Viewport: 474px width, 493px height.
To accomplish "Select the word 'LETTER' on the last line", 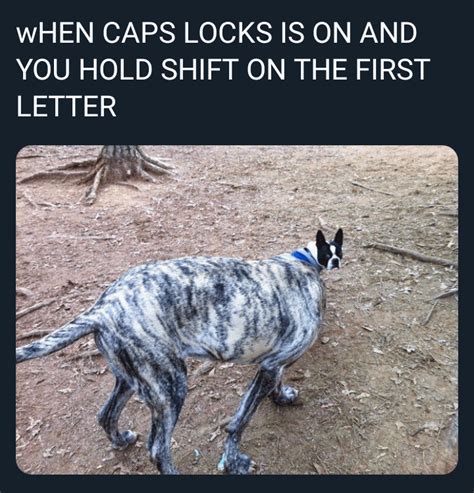I will (66, 106).
